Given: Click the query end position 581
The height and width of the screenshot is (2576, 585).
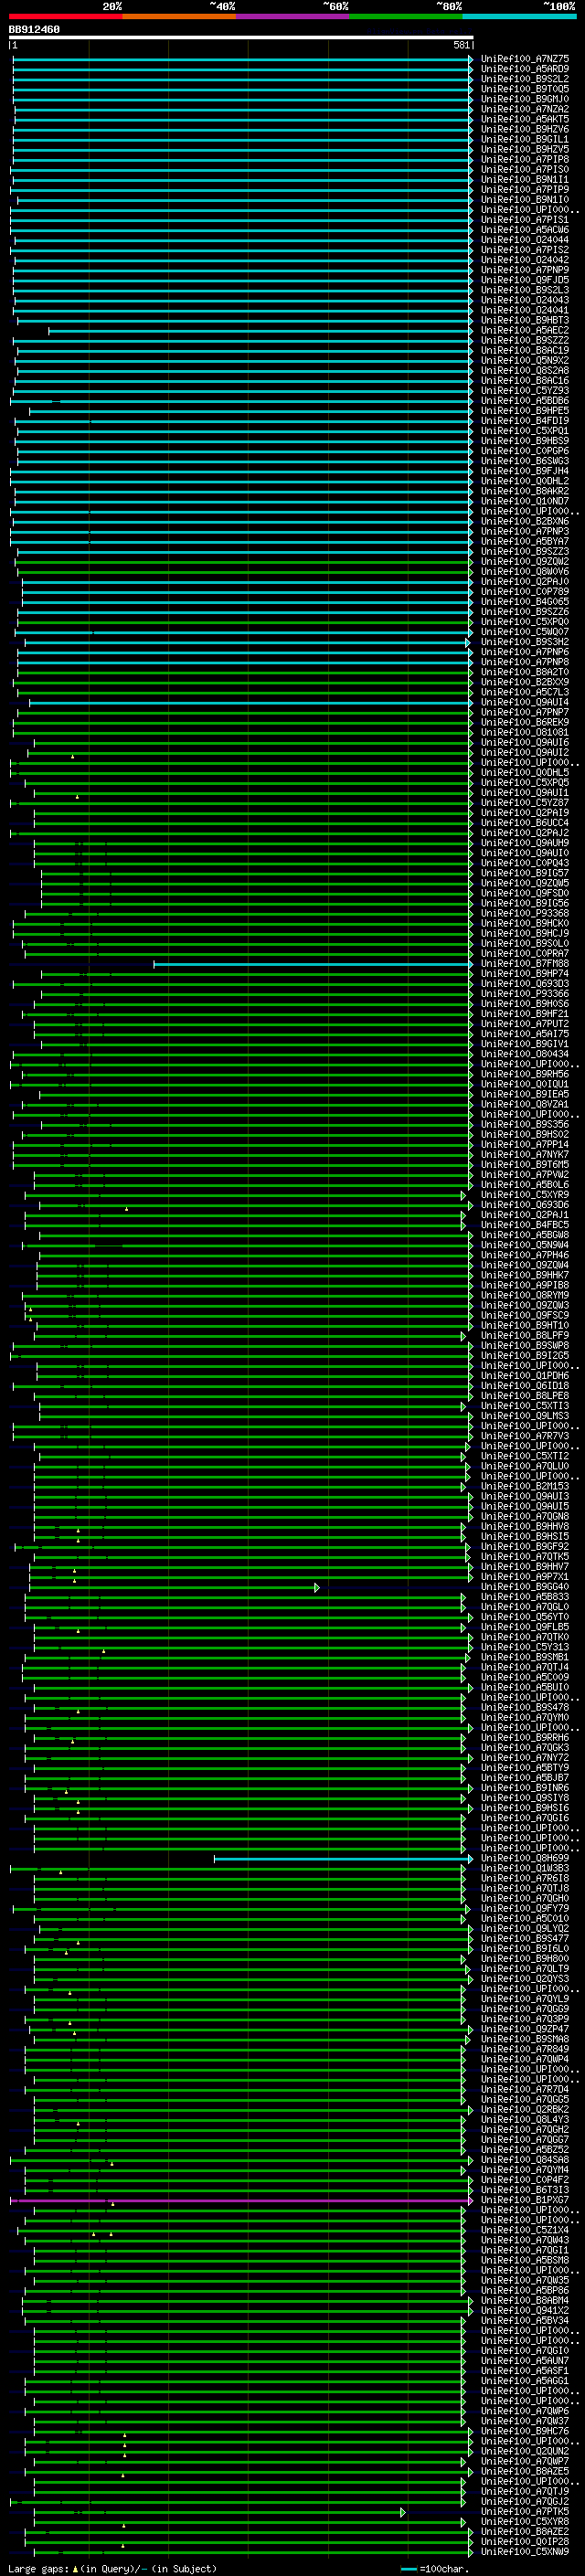Looking at the screenshot, I should (462, 46).
